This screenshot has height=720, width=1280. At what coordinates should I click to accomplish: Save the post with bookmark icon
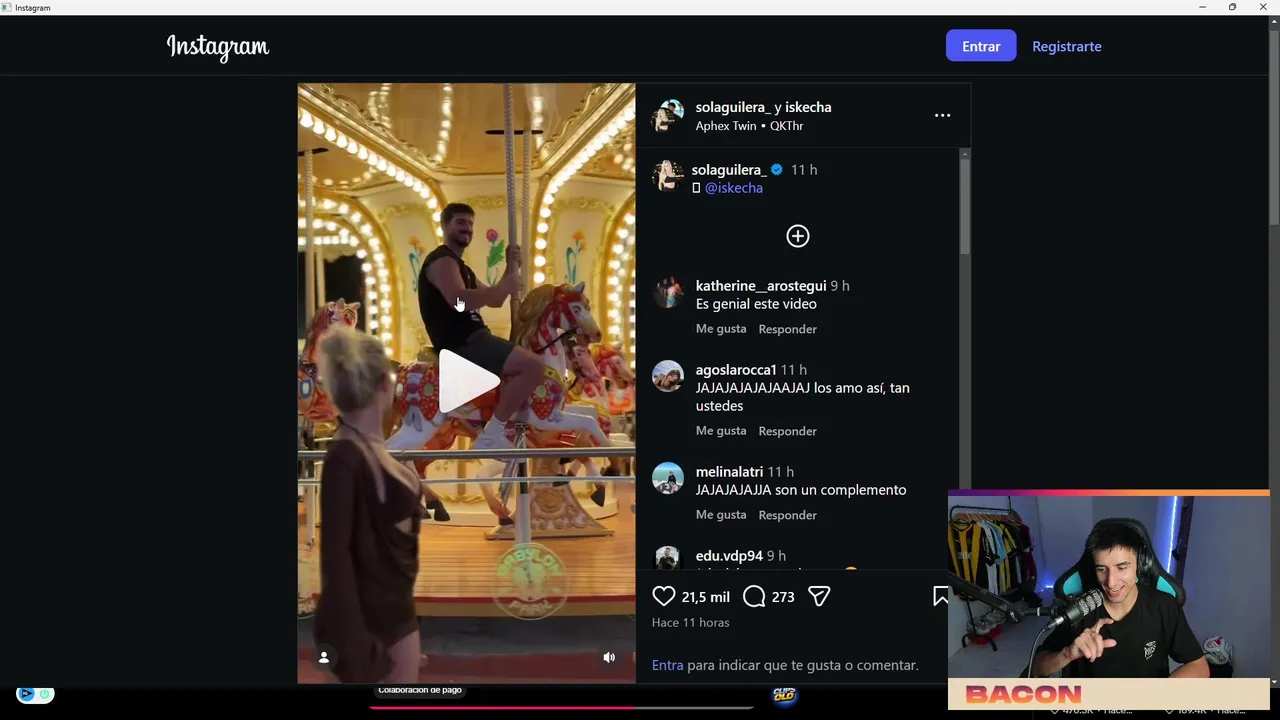[x=941, y=596]
